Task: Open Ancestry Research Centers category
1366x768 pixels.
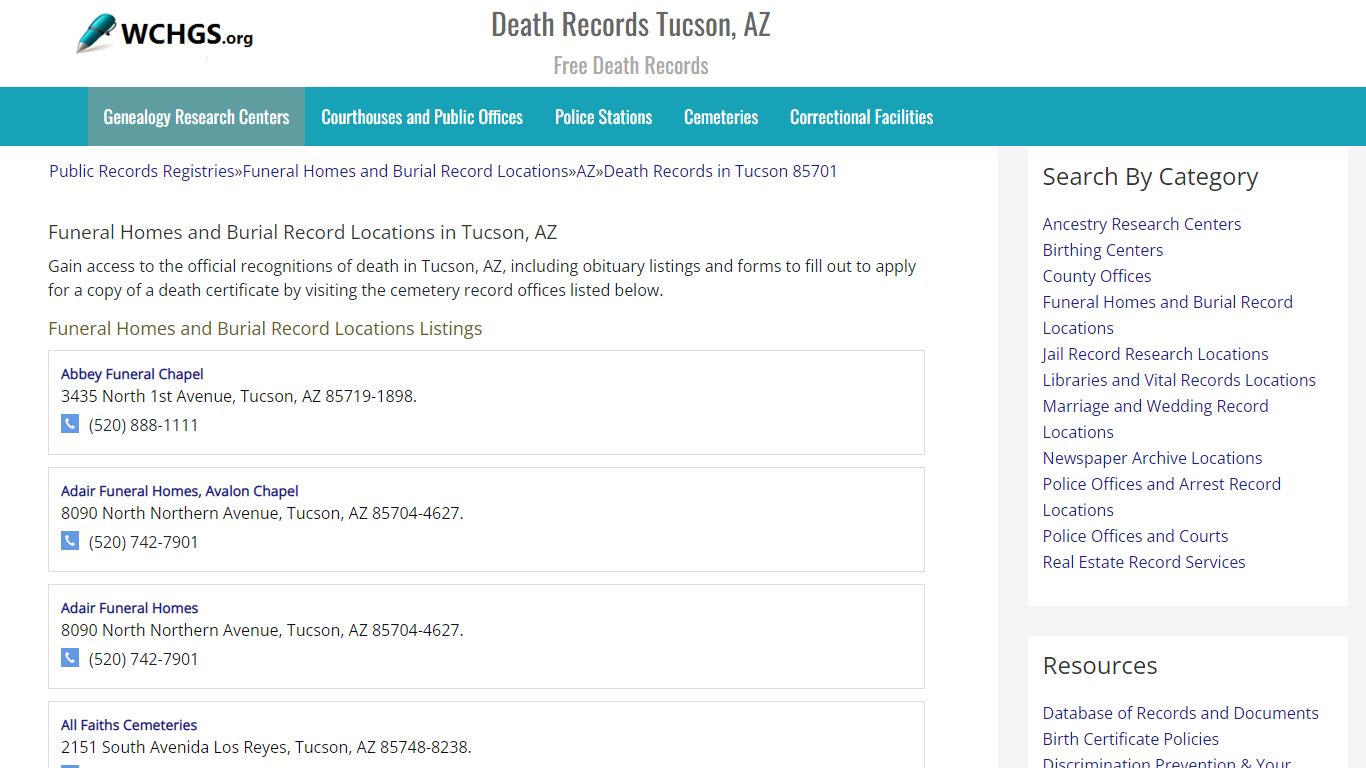Action: click(1142, 224)
